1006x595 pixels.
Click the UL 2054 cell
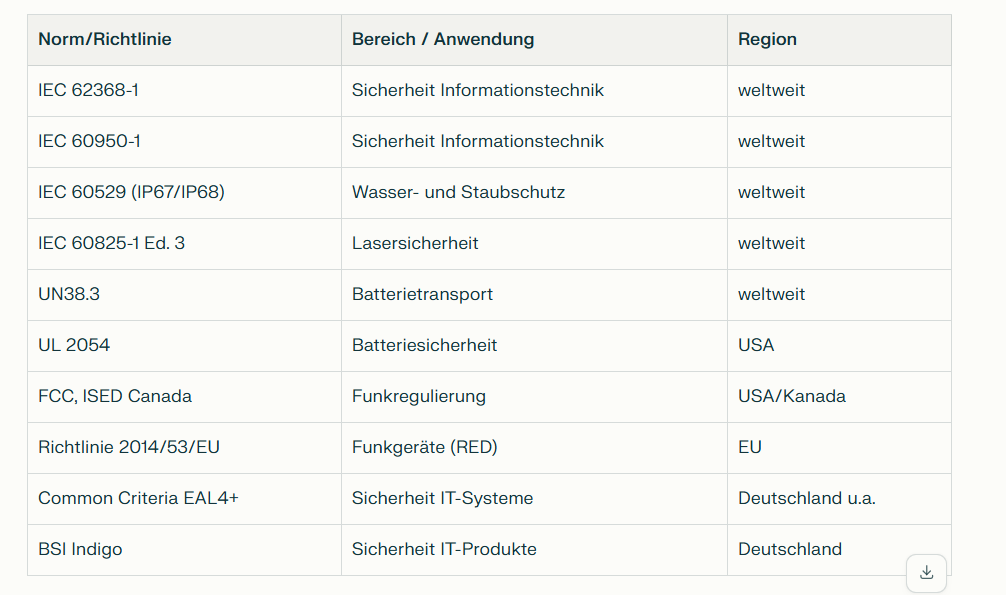[74, 345]
